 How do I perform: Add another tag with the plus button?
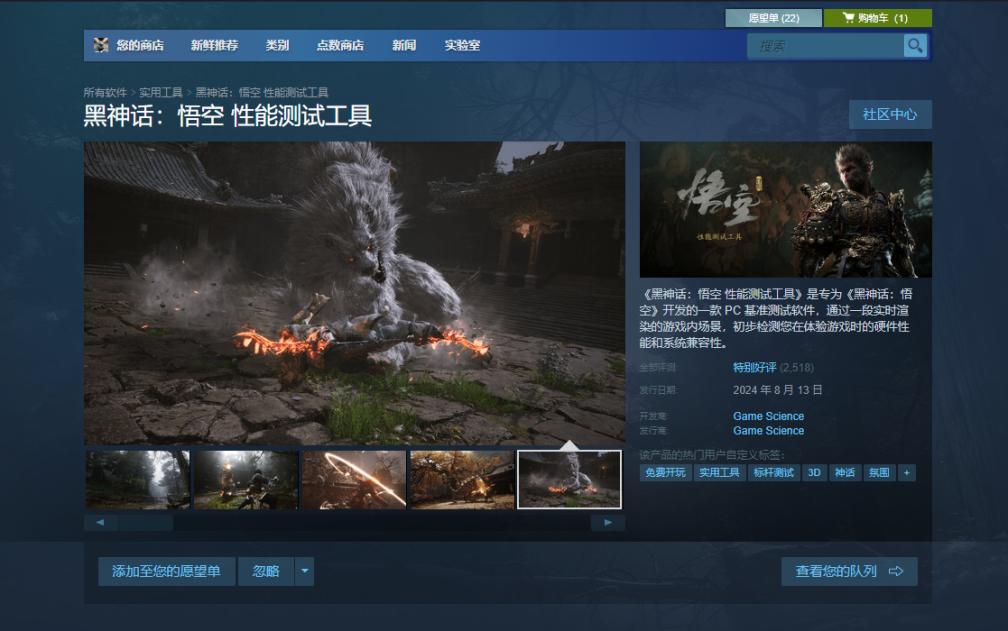point(906,473)
